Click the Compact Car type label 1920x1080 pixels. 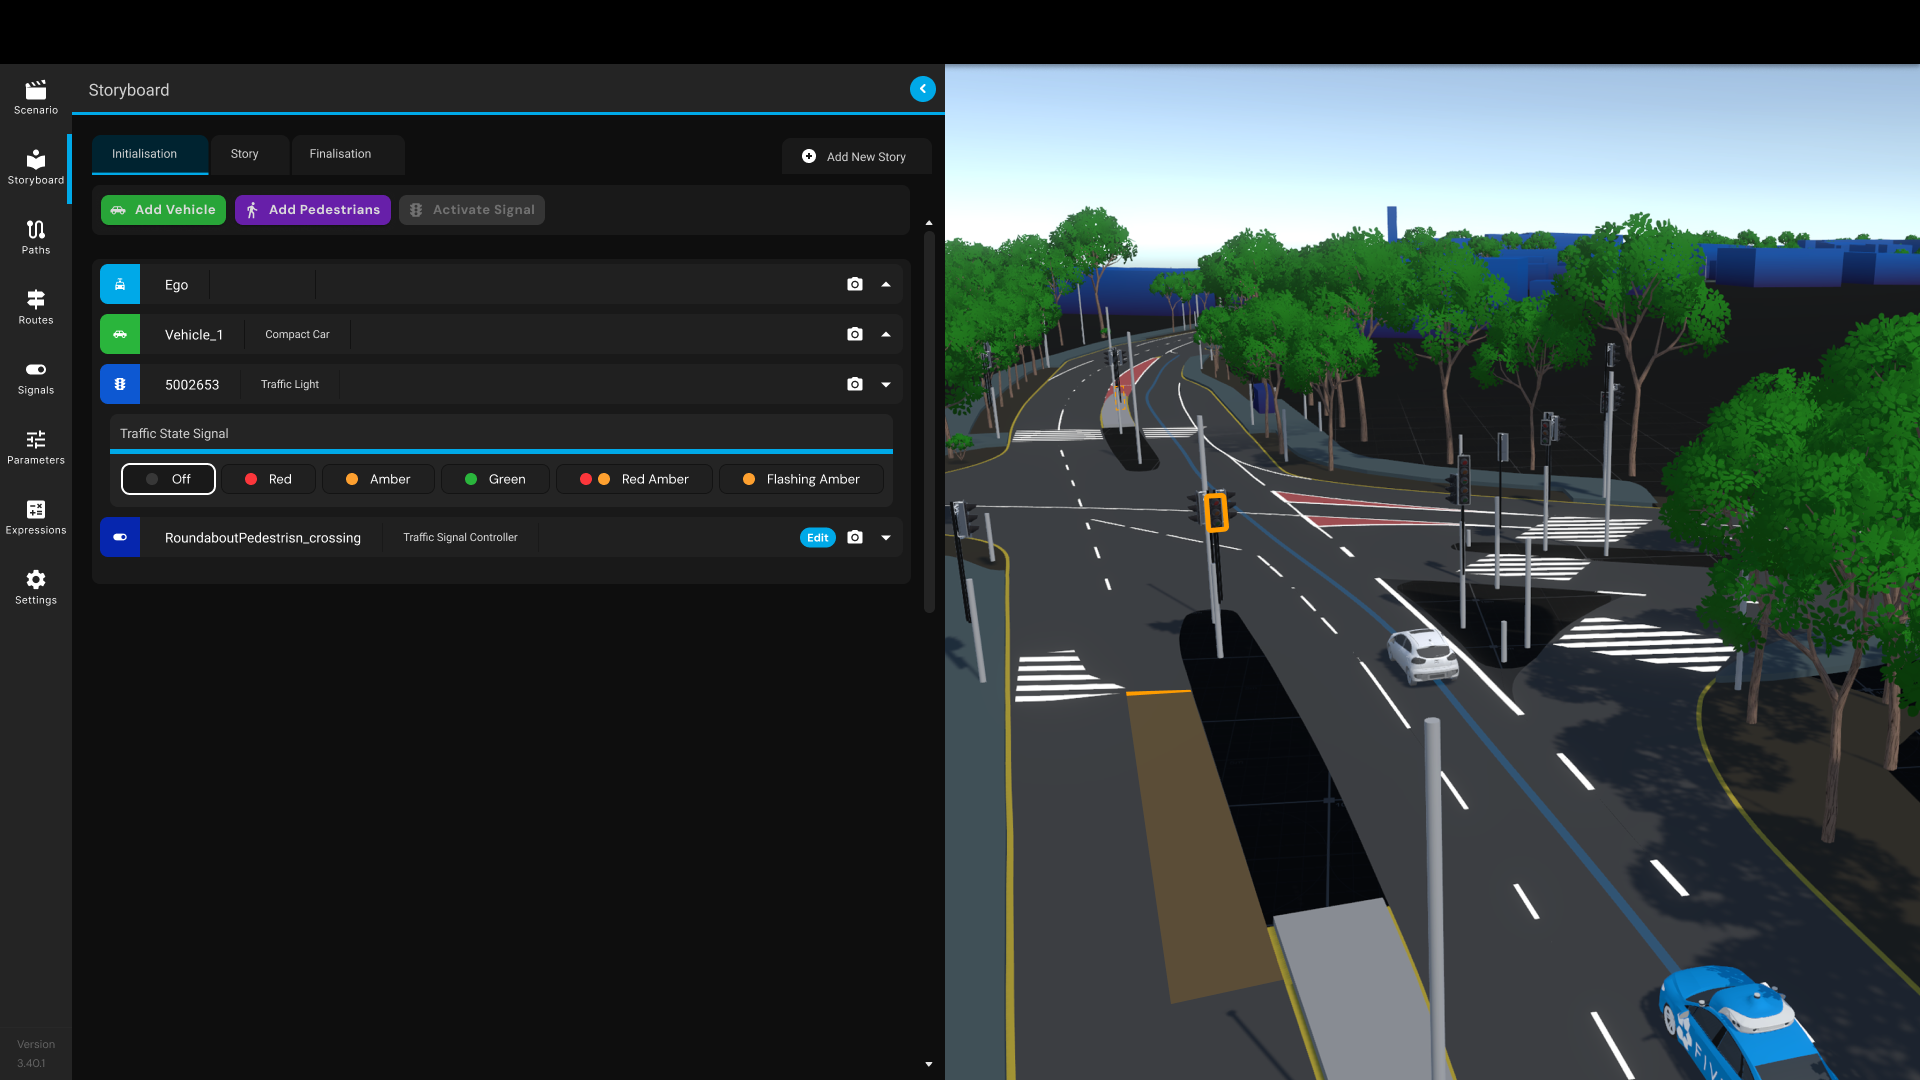pos(297,335)
